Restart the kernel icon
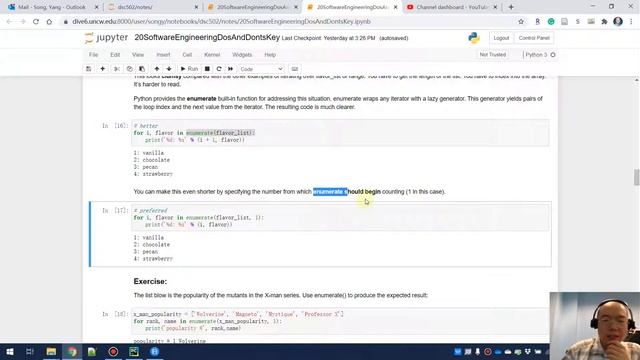The image size is (640, 360). click(x=219, y=69)
